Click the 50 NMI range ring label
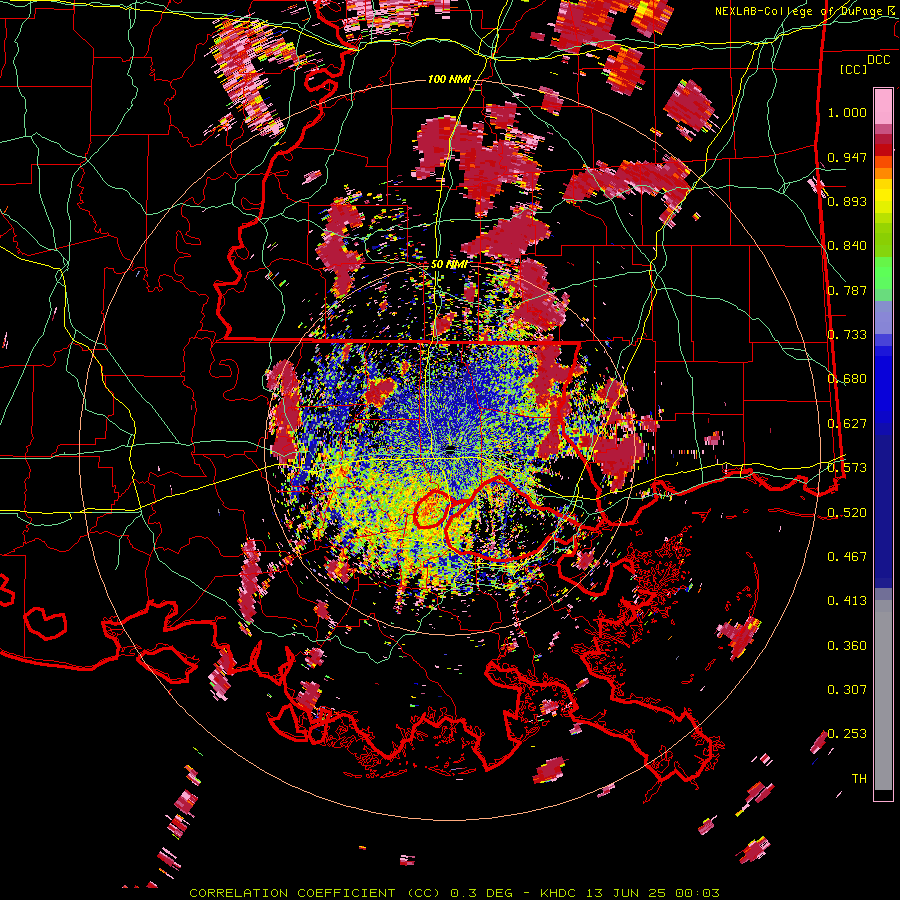Image resolution: width=900 pixels, height=900 pixels. tap(449, 265)
